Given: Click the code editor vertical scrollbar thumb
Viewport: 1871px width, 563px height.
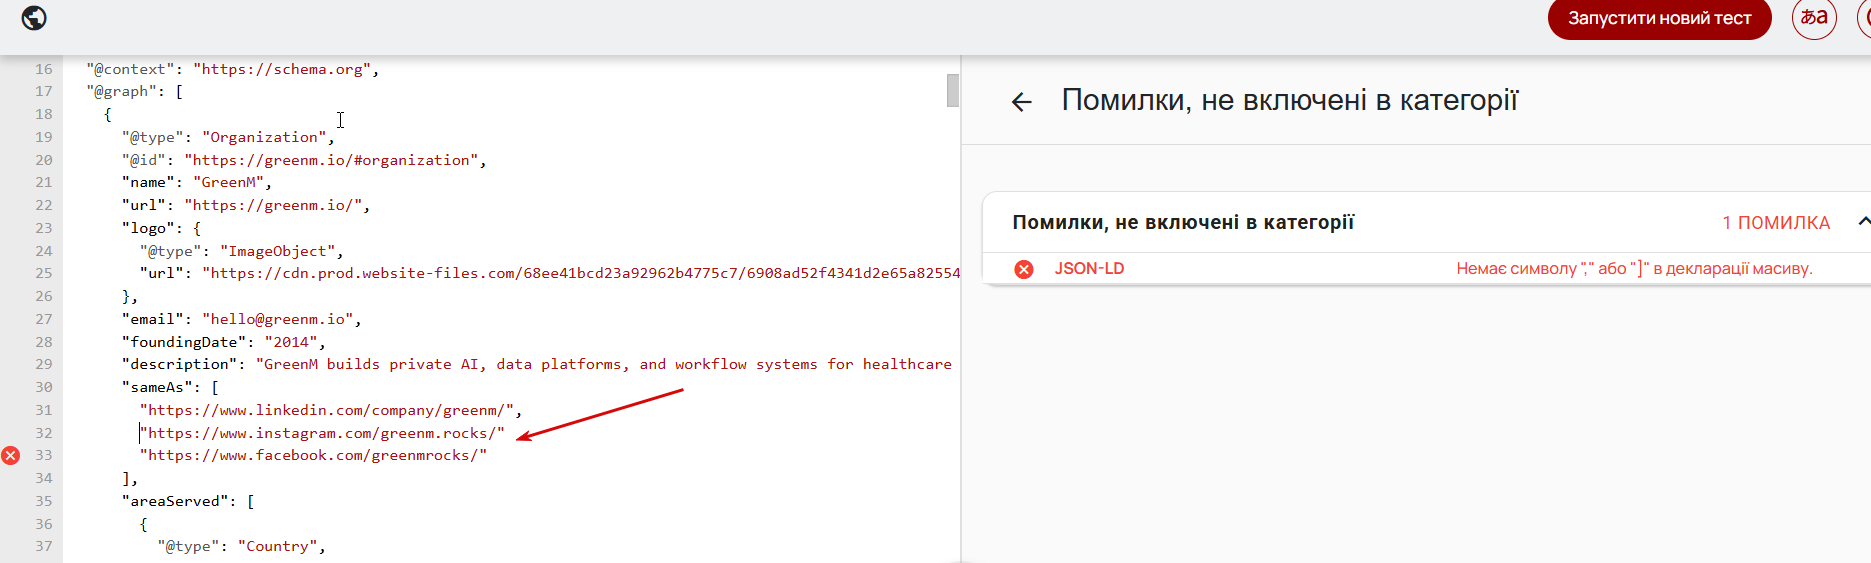Looking at the screenshot, I should (953, 90).
